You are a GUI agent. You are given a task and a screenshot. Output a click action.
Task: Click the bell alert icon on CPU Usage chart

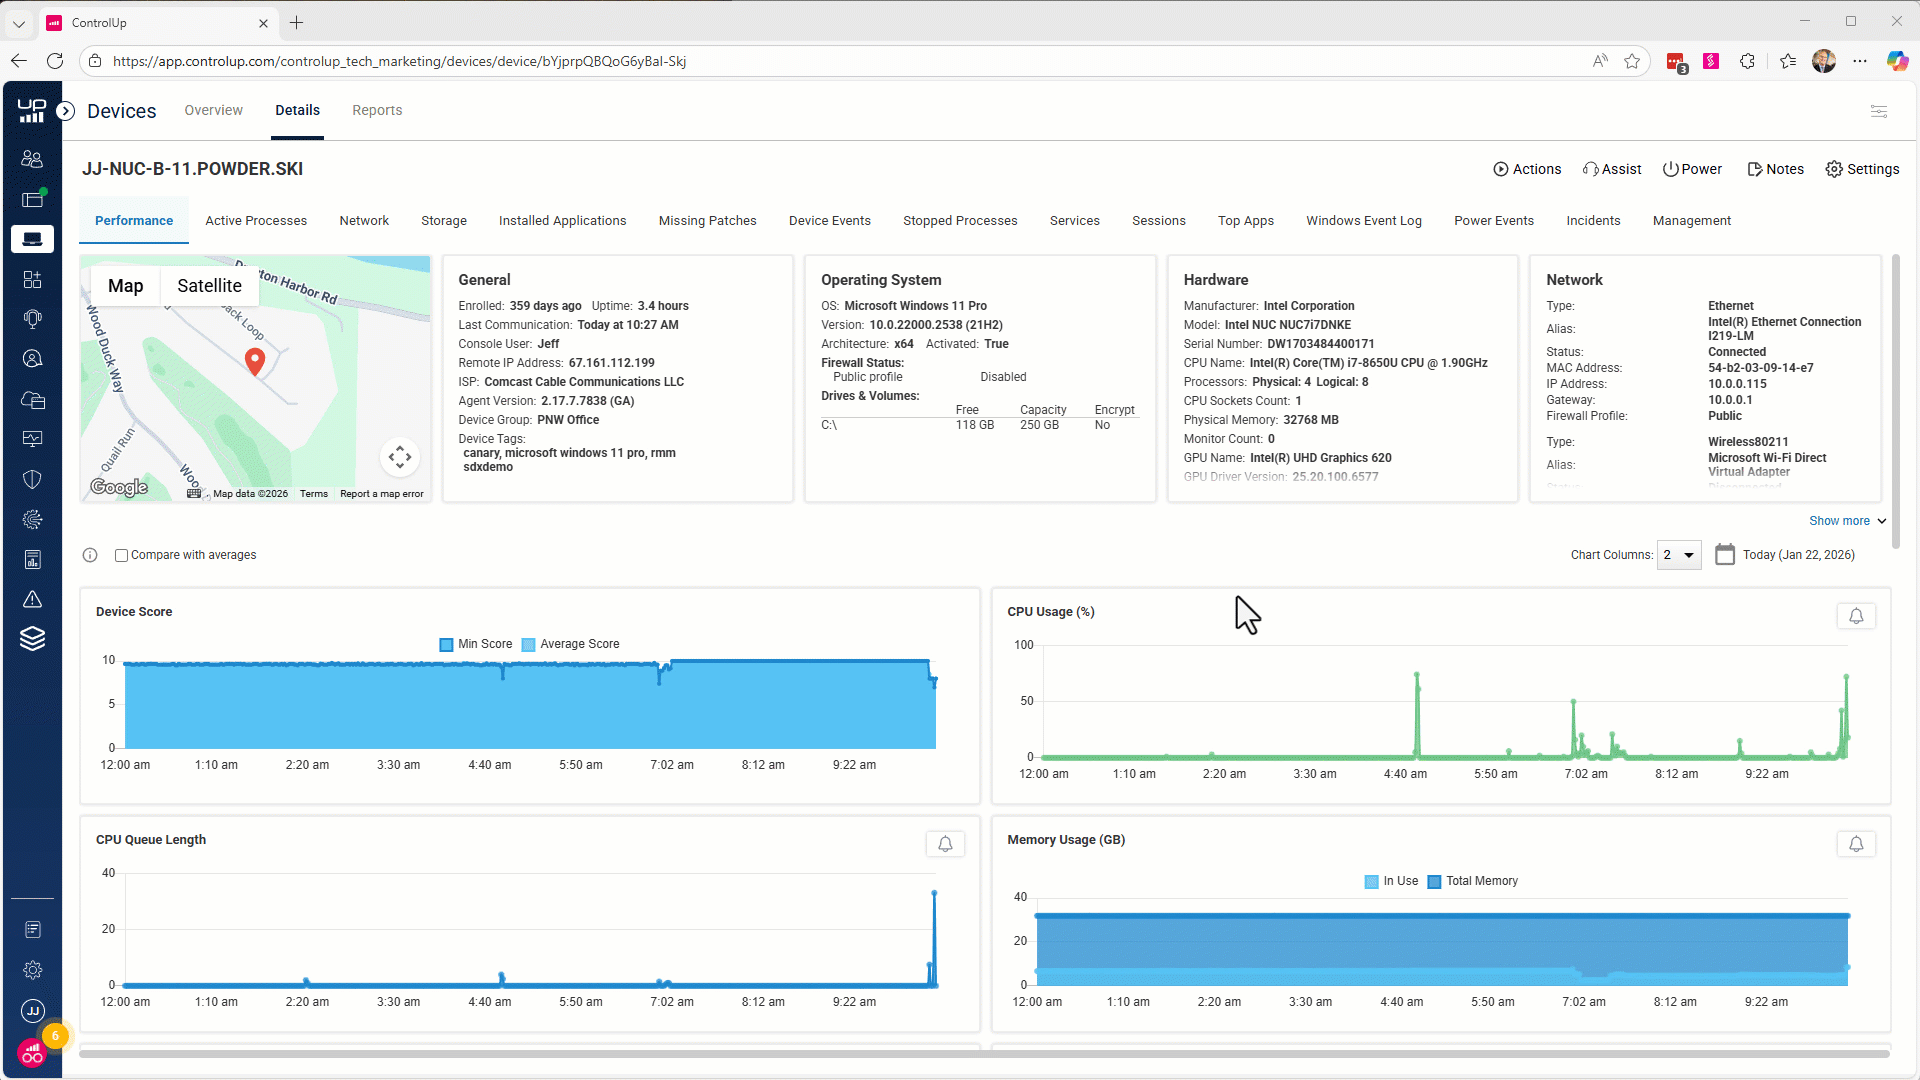(1856, 616)
